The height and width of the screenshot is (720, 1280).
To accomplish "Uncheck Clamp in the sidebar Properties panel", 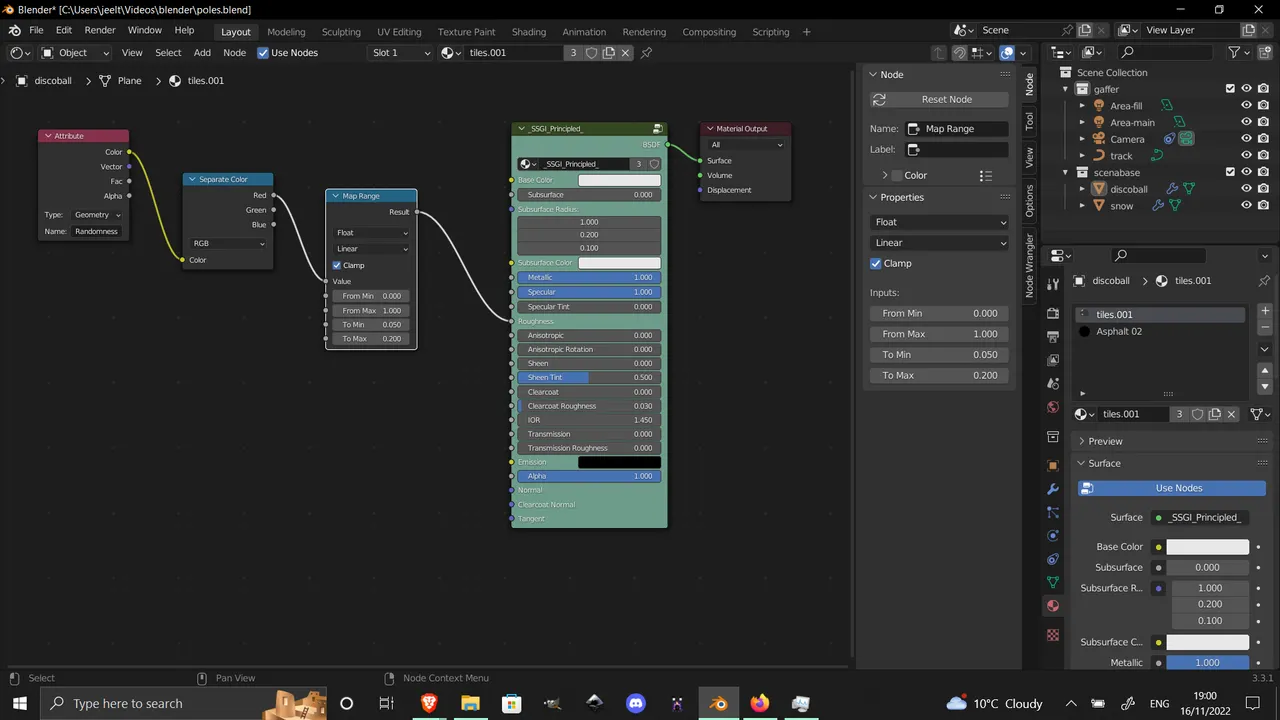I will coord(876,263).
